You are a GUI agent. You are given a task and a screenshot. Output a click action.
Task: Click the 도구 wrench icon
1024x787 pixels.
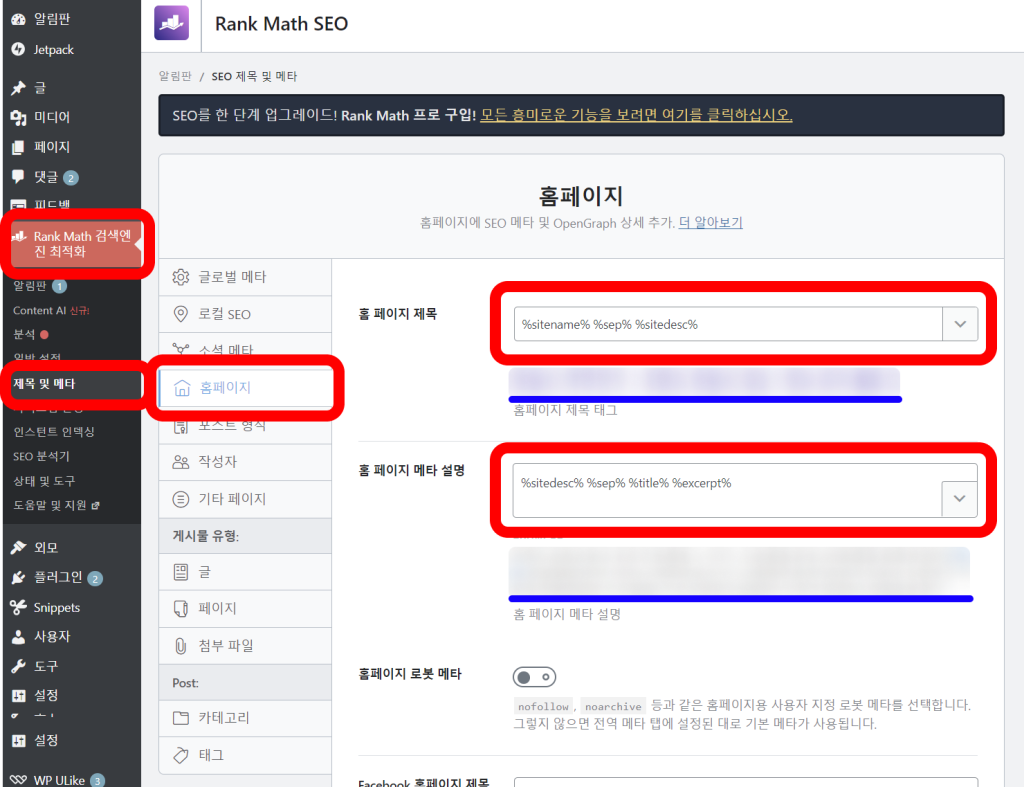point(18,666)
